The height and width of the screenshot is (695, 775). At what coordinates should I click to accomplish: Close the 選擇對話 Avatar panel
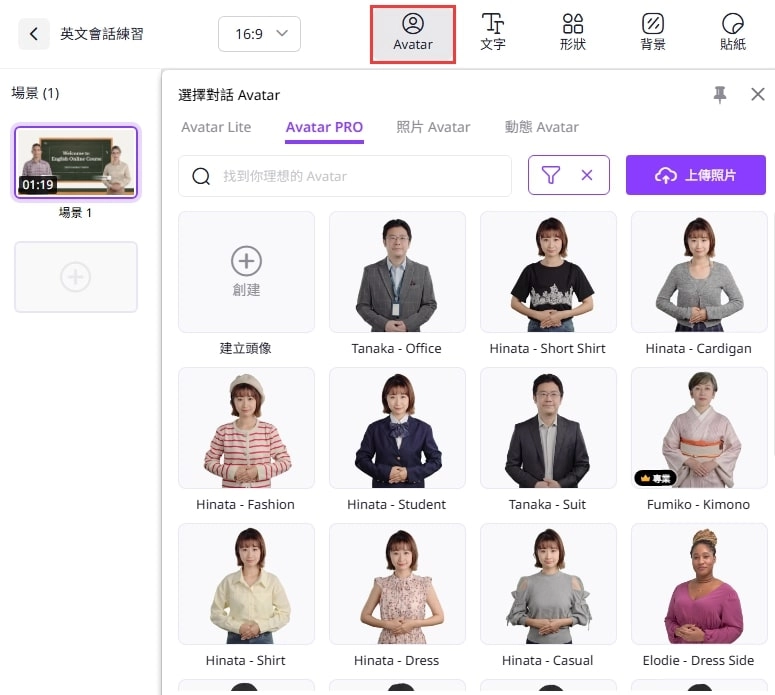pyautogui.click(x=758, y=94)
